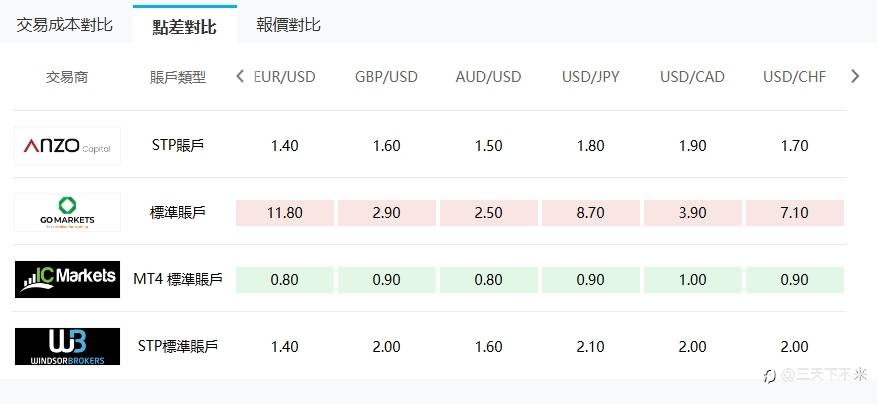This screenshot has width=877, height=404.
Task: Open the 報價對比 tab
Action: (288, 25)
